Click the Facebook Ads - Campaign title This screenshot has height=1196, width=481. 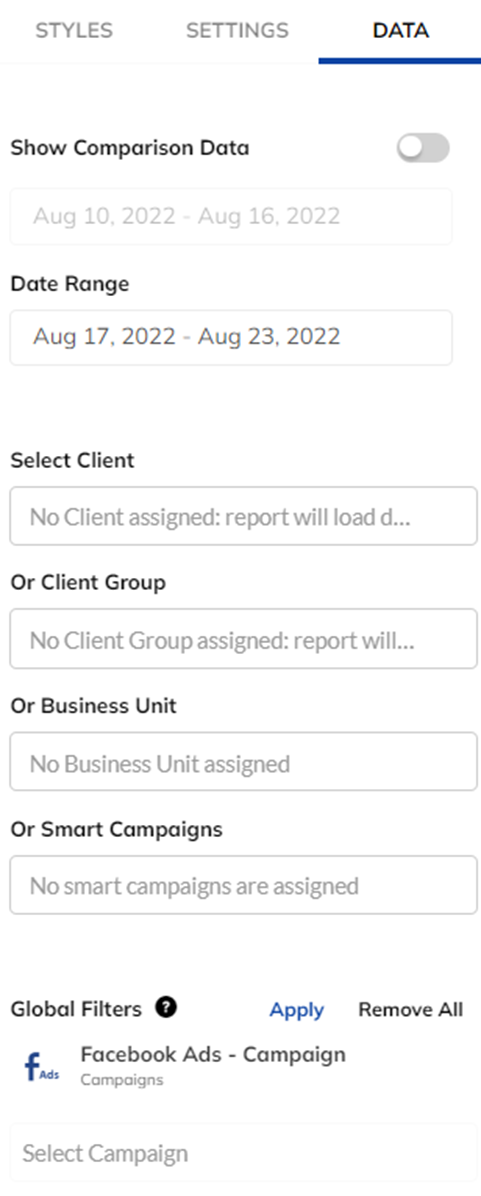[213, 1054]
